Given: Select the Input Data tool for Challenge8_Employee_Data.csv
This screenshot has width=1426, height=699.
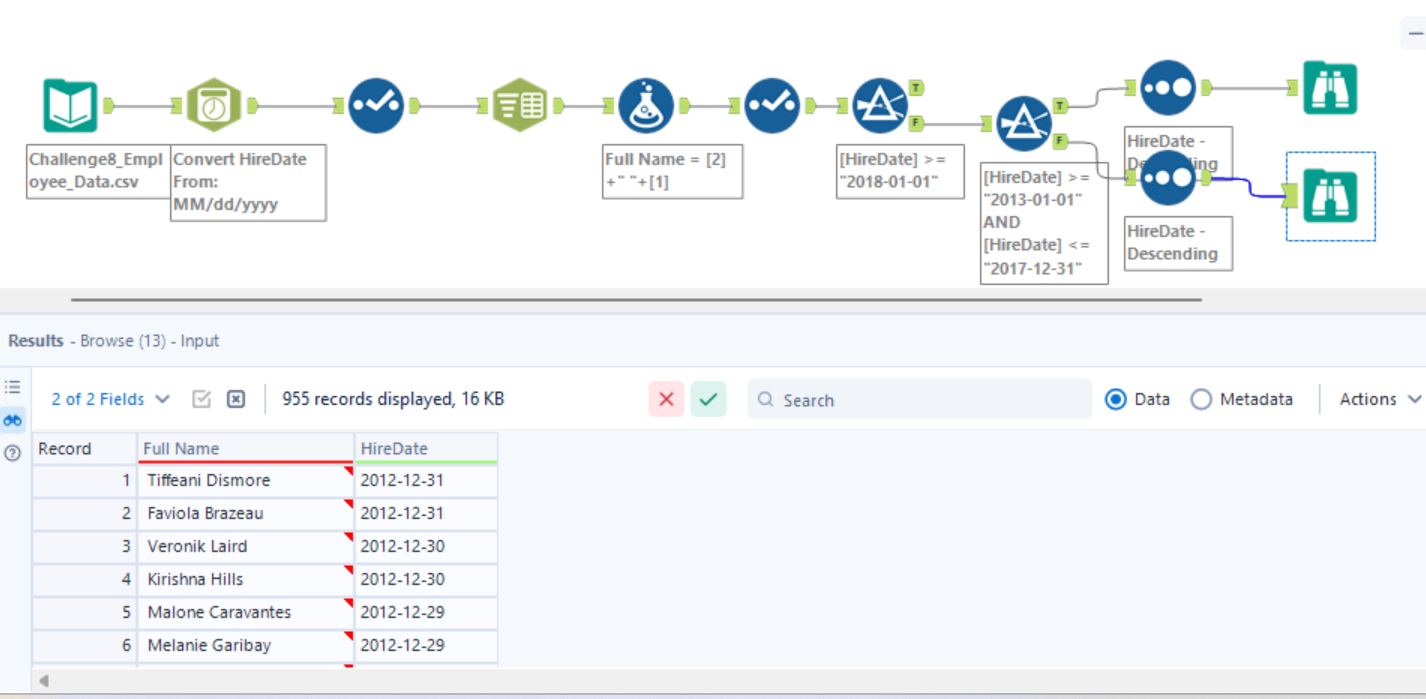Looking at the screenshot, I should tap(70, 106).
